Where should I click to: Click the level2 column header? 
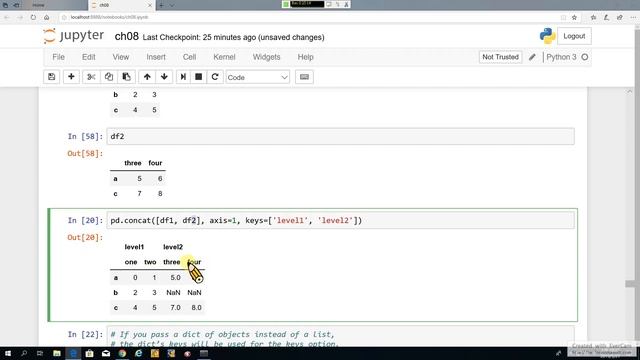[173, 247]
